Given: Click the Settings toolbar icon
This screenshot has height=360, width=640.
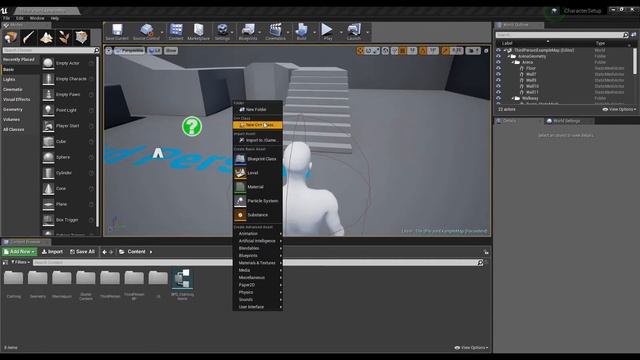Looking at the screenshot, I should click(222, 31).
